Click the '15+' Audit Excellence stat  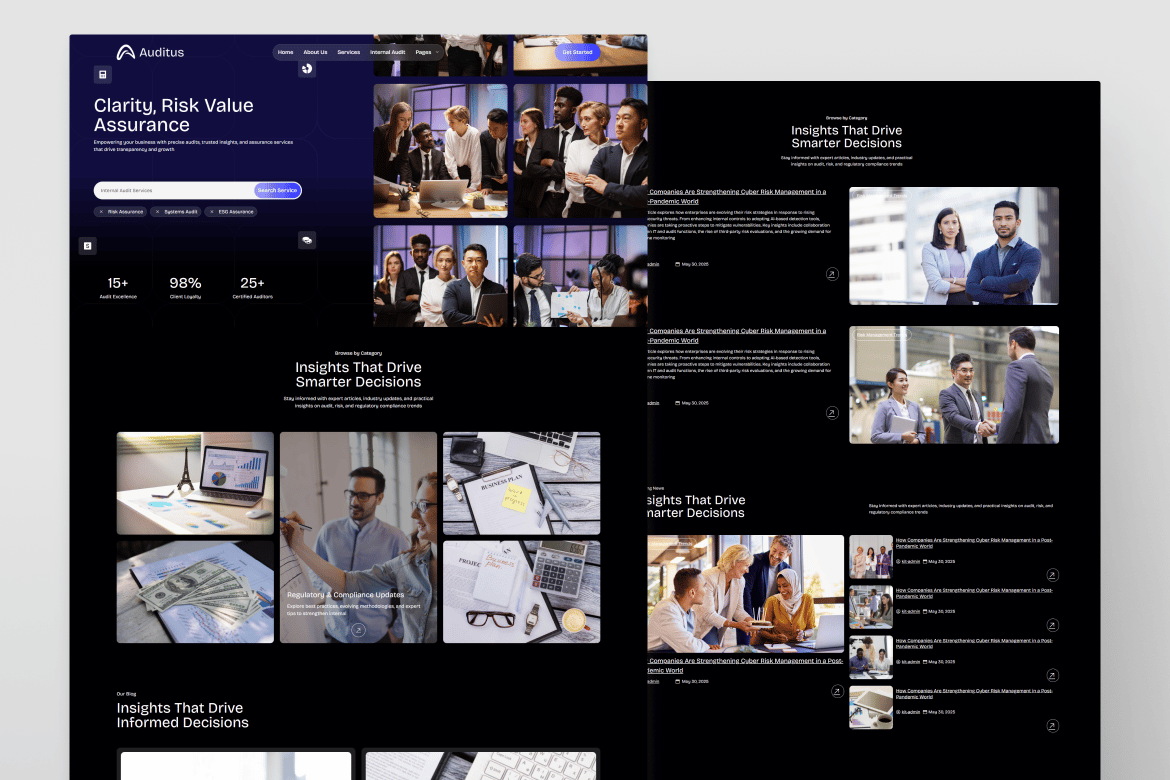pyautogui.click(x=118, y=287)
